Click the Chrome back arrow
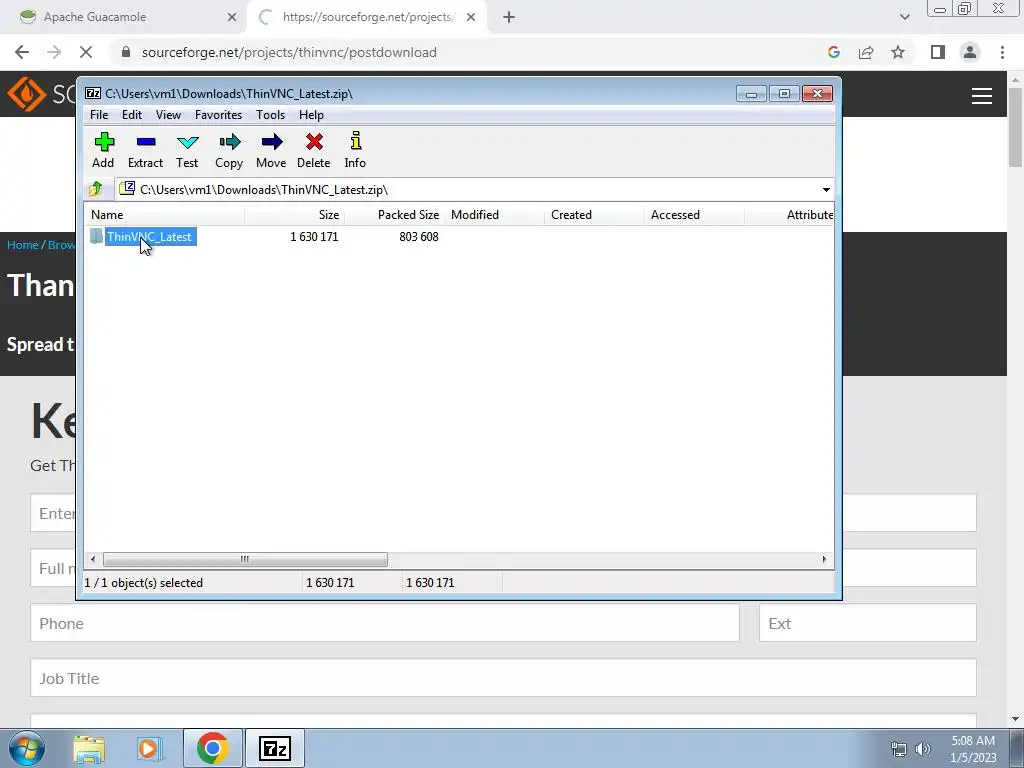1024x768 pixels. click(22, 52)
